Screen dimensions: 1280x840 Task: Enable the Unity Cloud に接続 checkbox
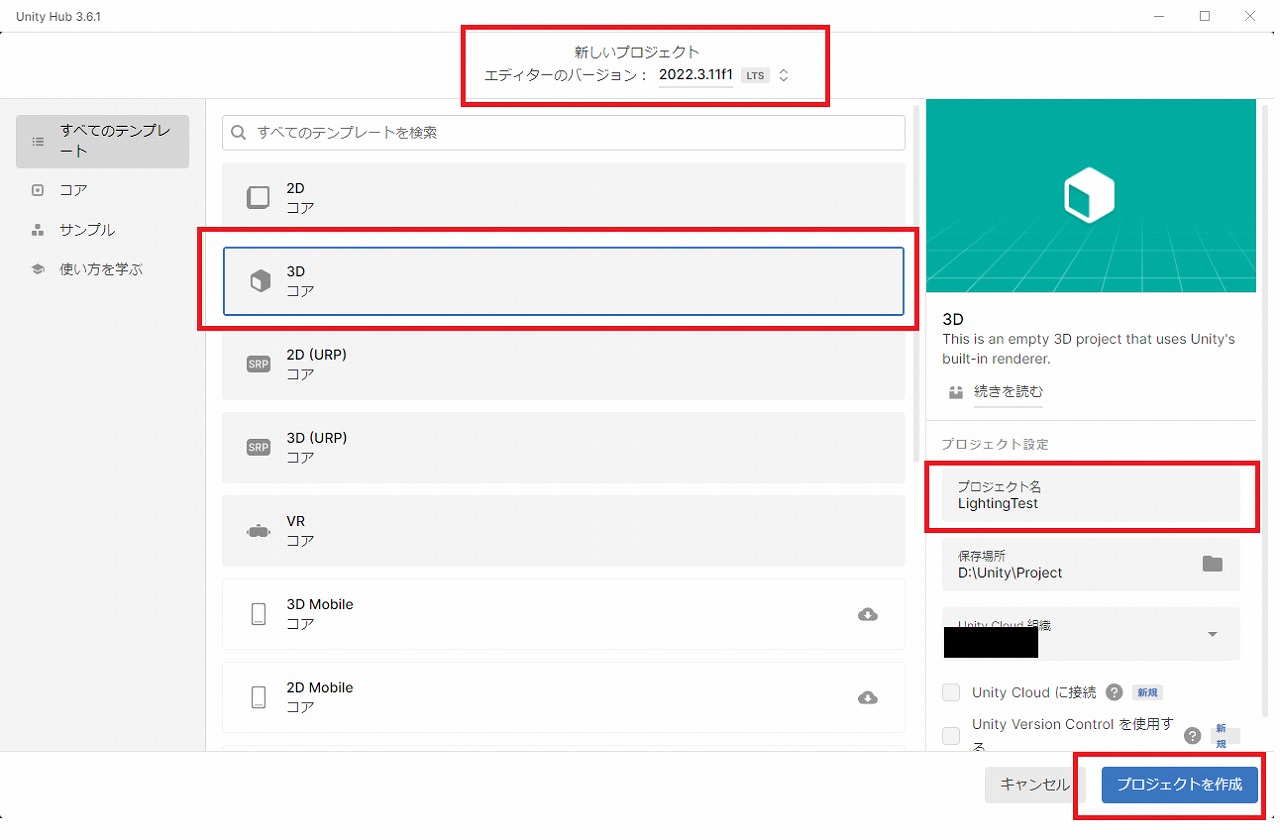pos(951,692)
